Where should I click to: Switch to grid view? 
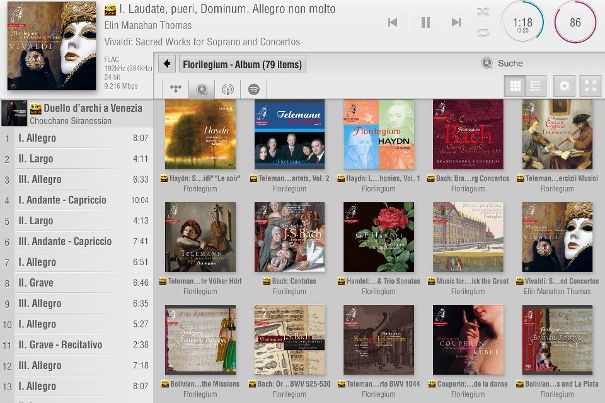[x=515, y=86]
